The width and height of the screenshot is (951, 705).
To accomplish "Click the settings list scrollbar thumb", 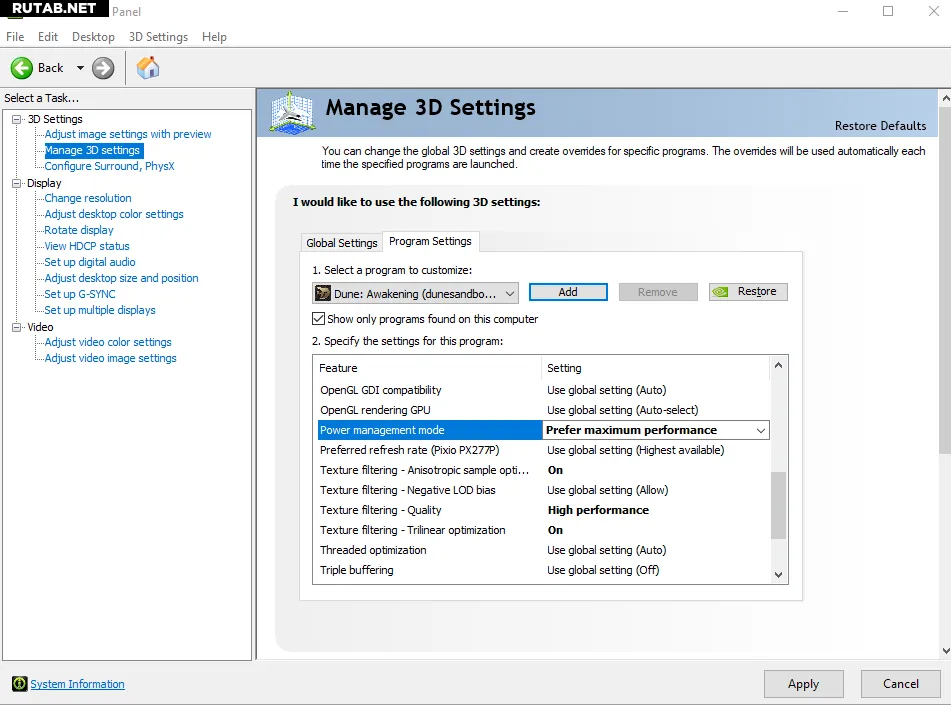I will click(779, 505).
